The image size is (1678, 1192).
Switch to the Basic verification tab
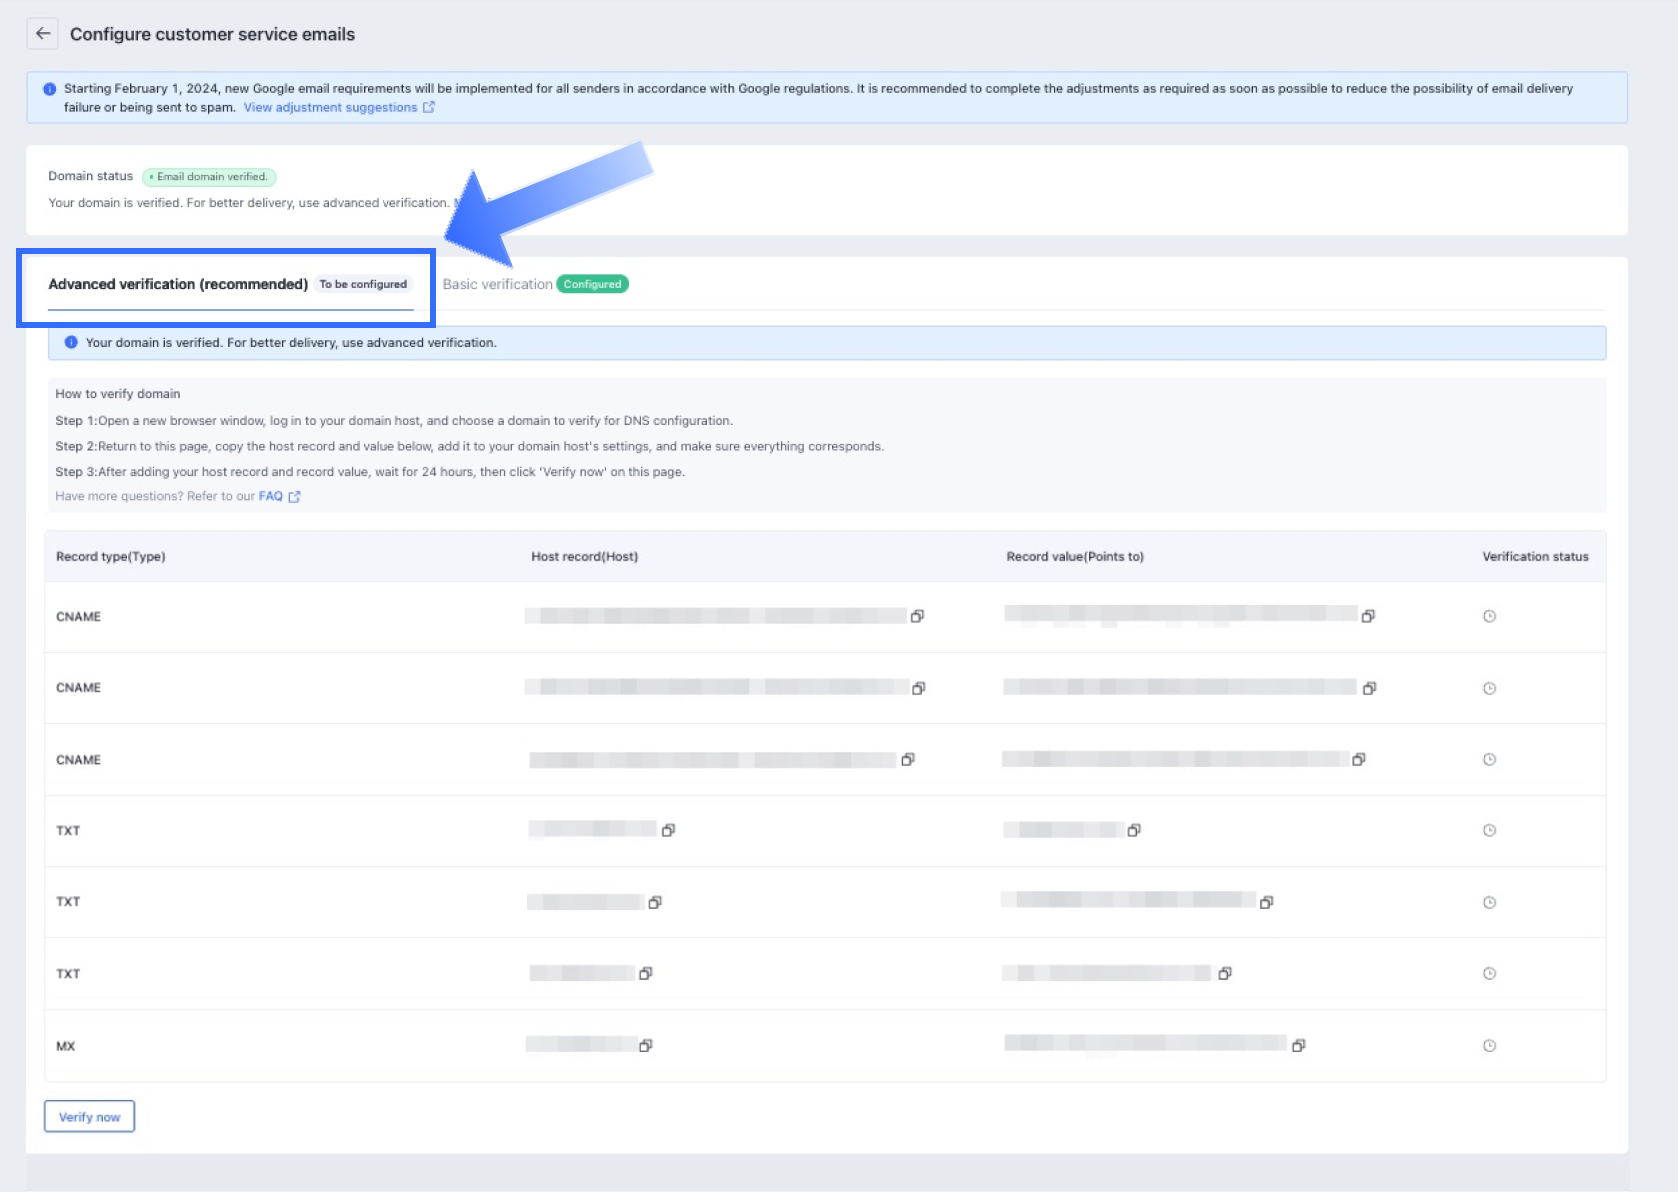(497, 285)
